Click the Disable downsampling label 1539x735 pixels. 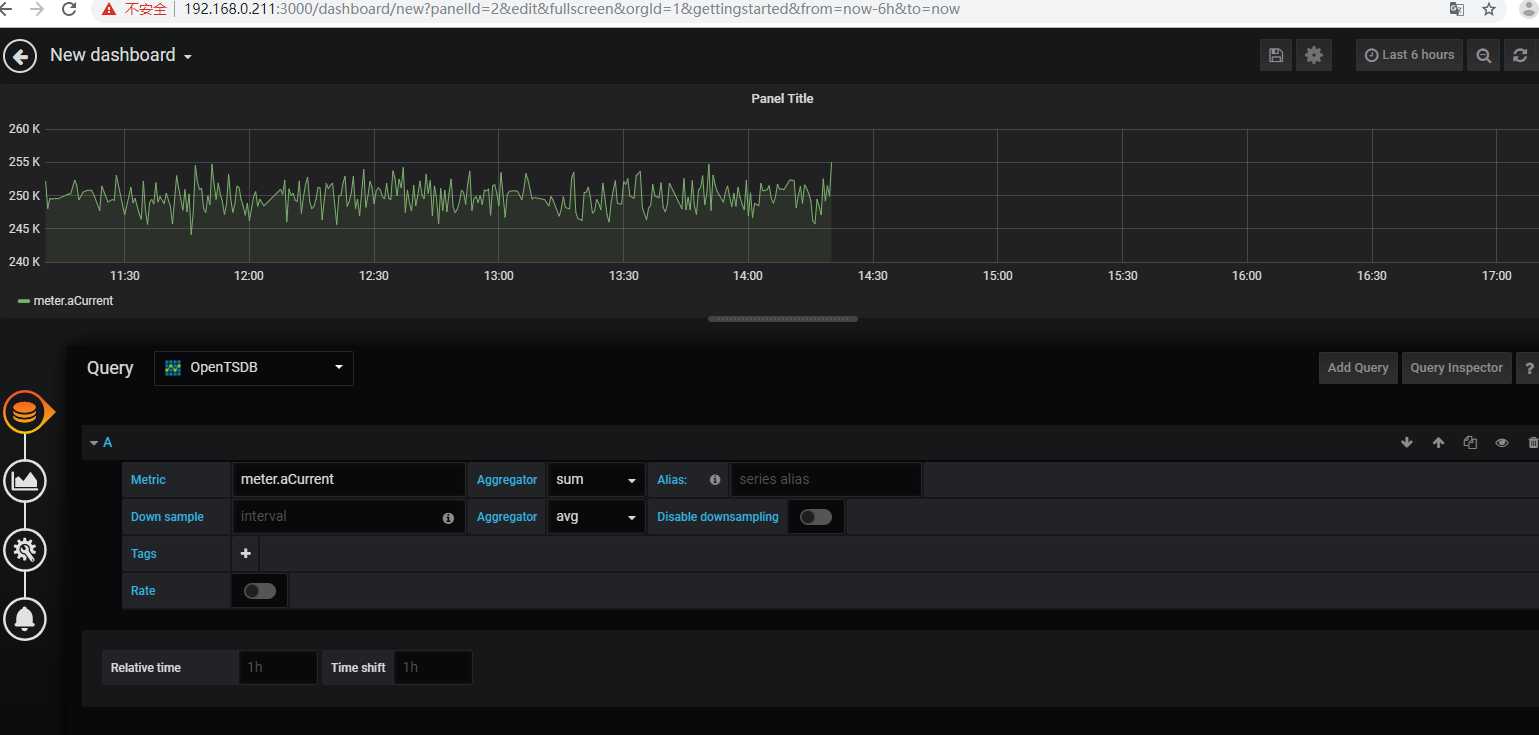pyautogui.click(x=718, y=517)
